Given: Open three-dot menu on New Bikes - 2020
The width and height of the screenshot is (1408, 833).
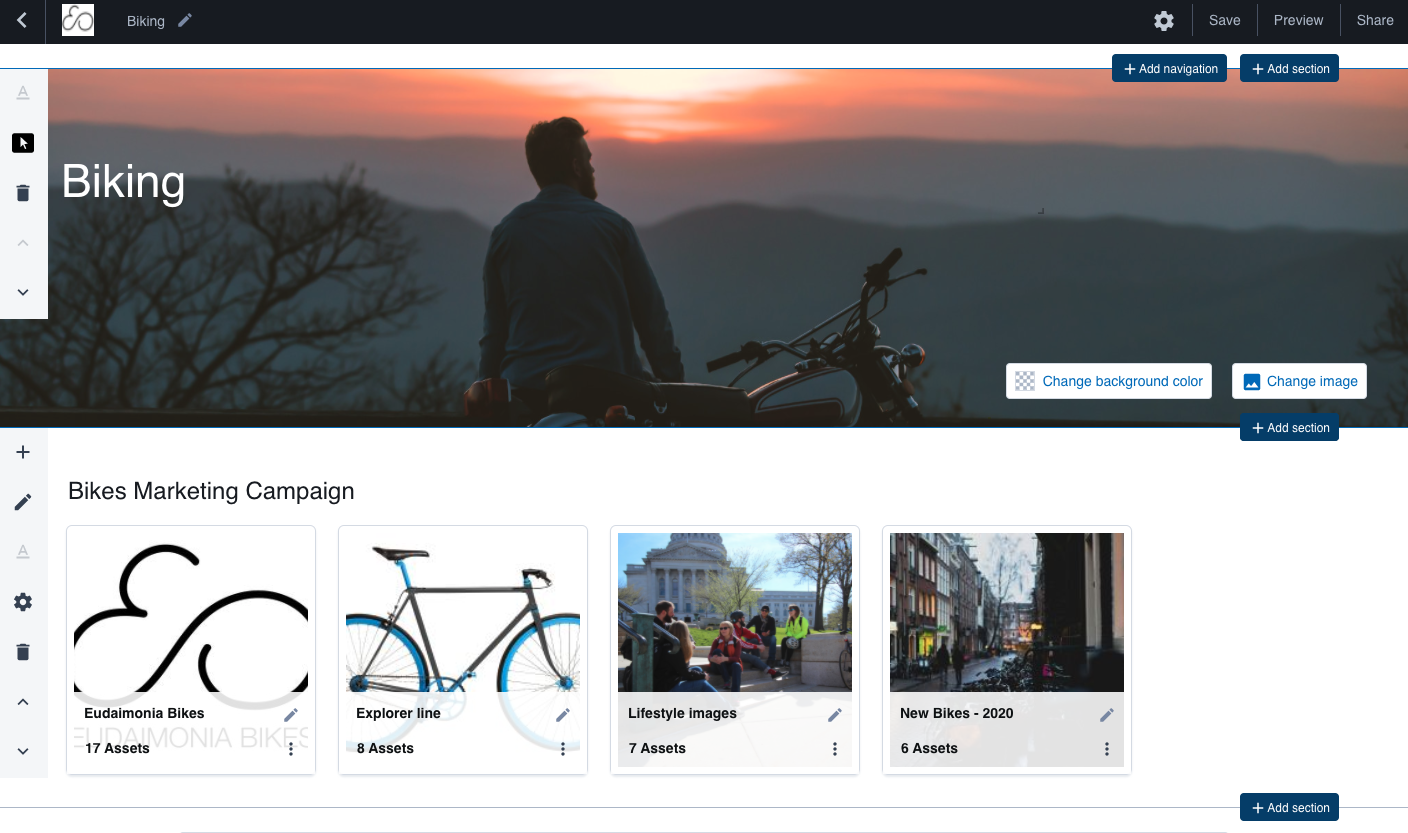Looking at the screenshot, I should [x=1107, y=748].
